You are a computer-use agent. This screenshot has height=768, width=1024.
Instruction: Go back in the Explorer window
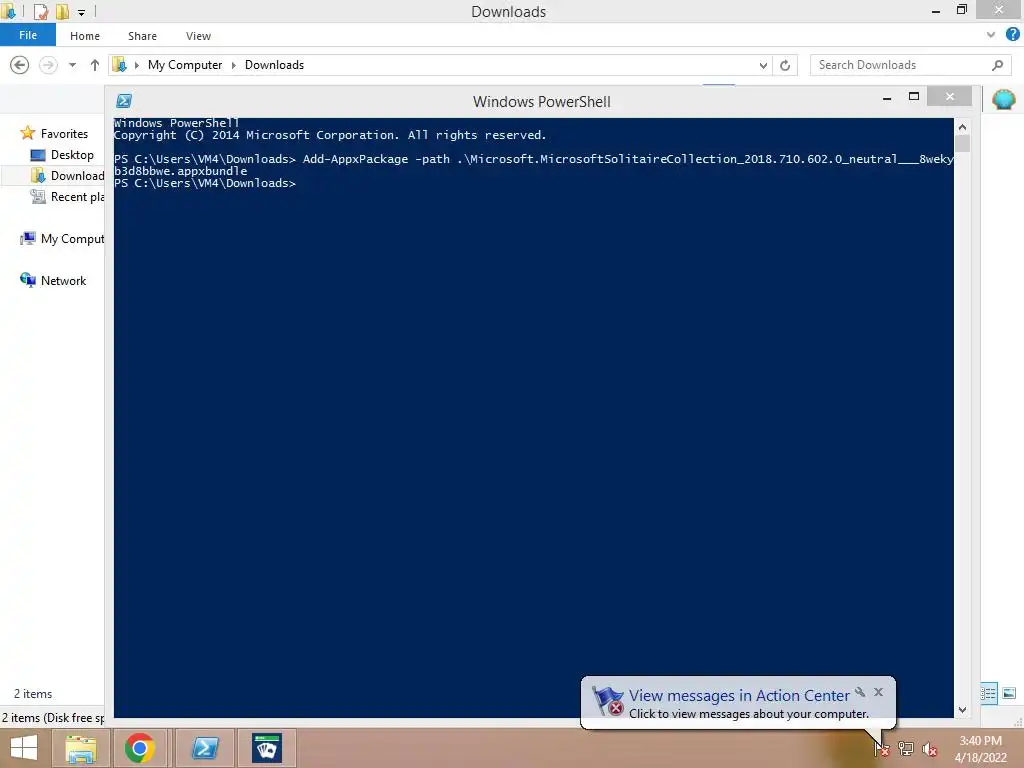point(20,65)
